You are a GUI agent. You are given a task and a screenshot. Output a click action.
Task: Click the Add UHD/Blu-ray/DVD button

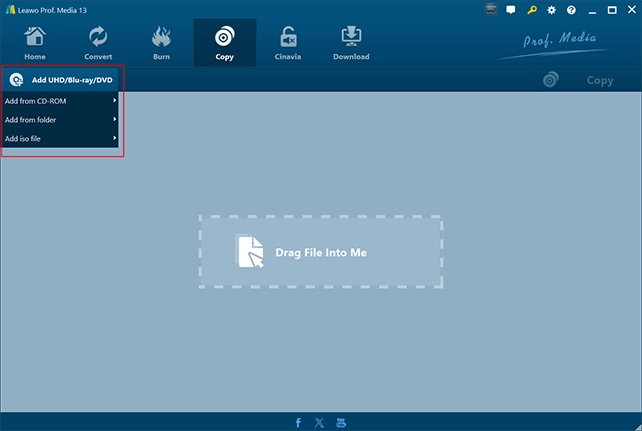click(x=61, y=80)
